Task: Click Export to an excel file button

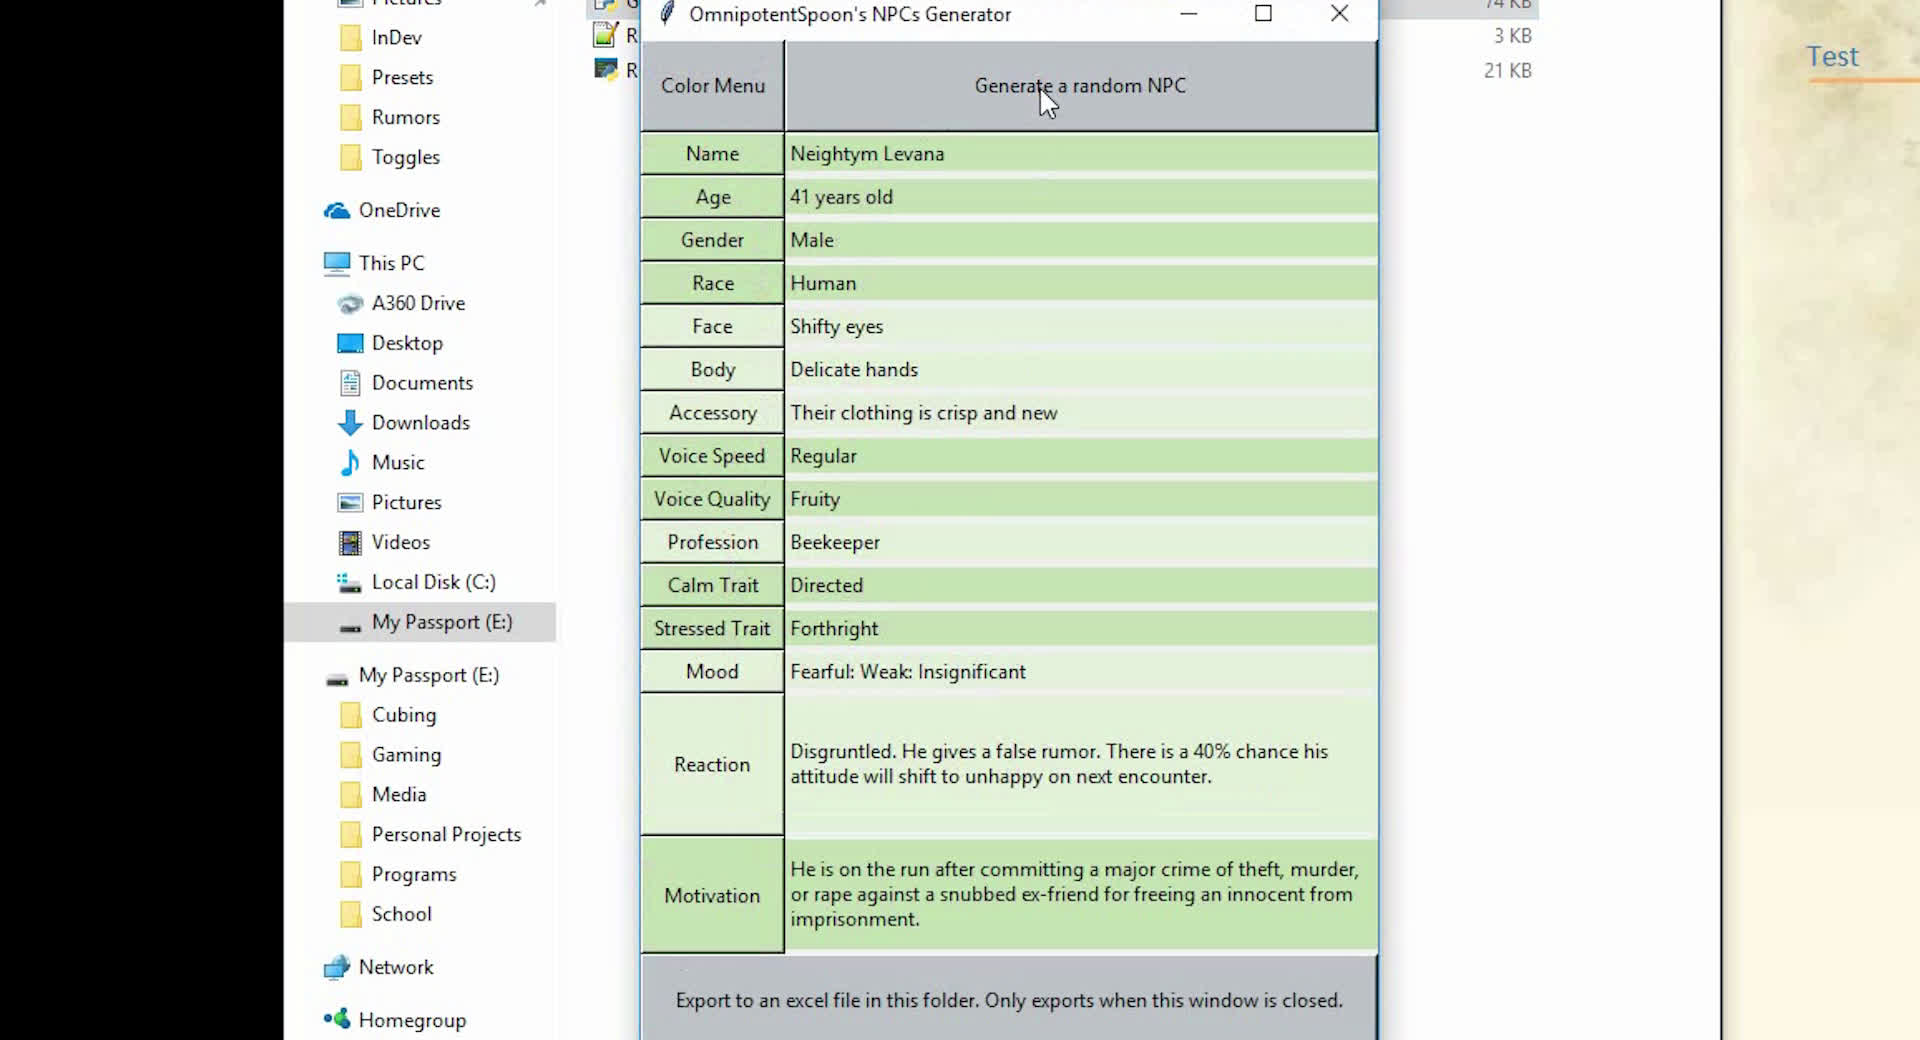Action: point(1009,1000)
